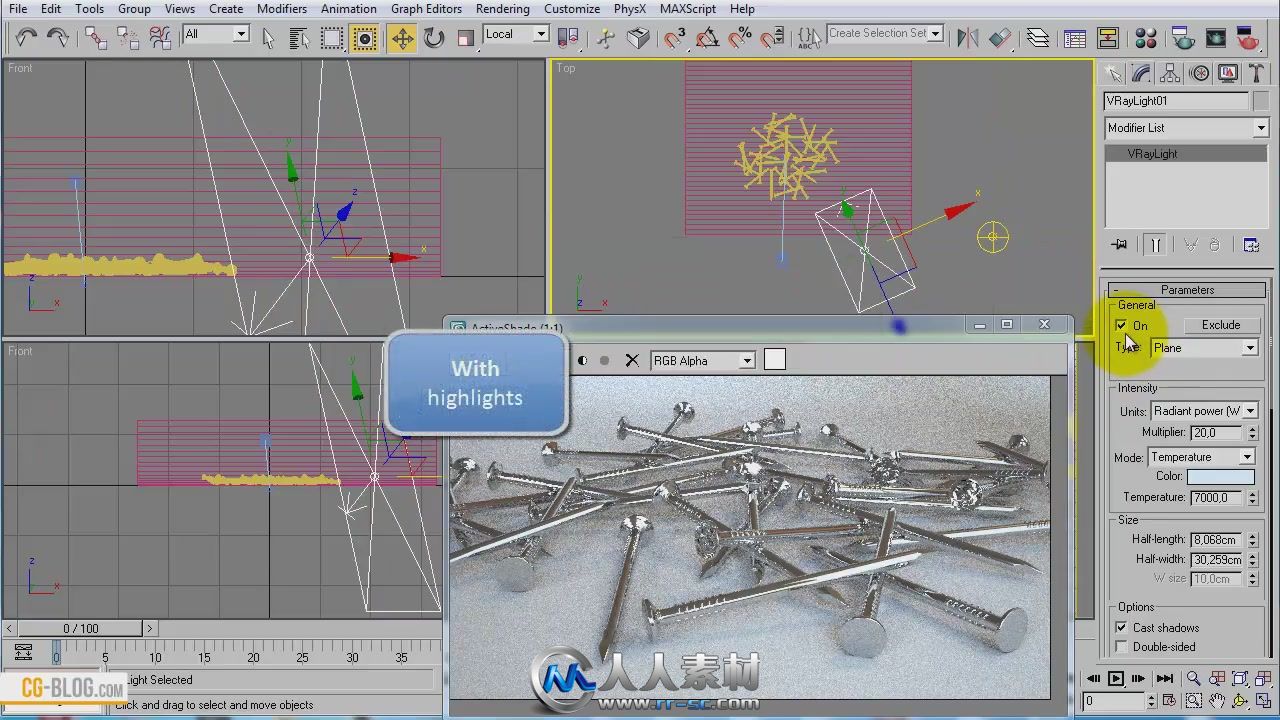Activate Select and Link tool
The image size is (1280, 720).
96,38
